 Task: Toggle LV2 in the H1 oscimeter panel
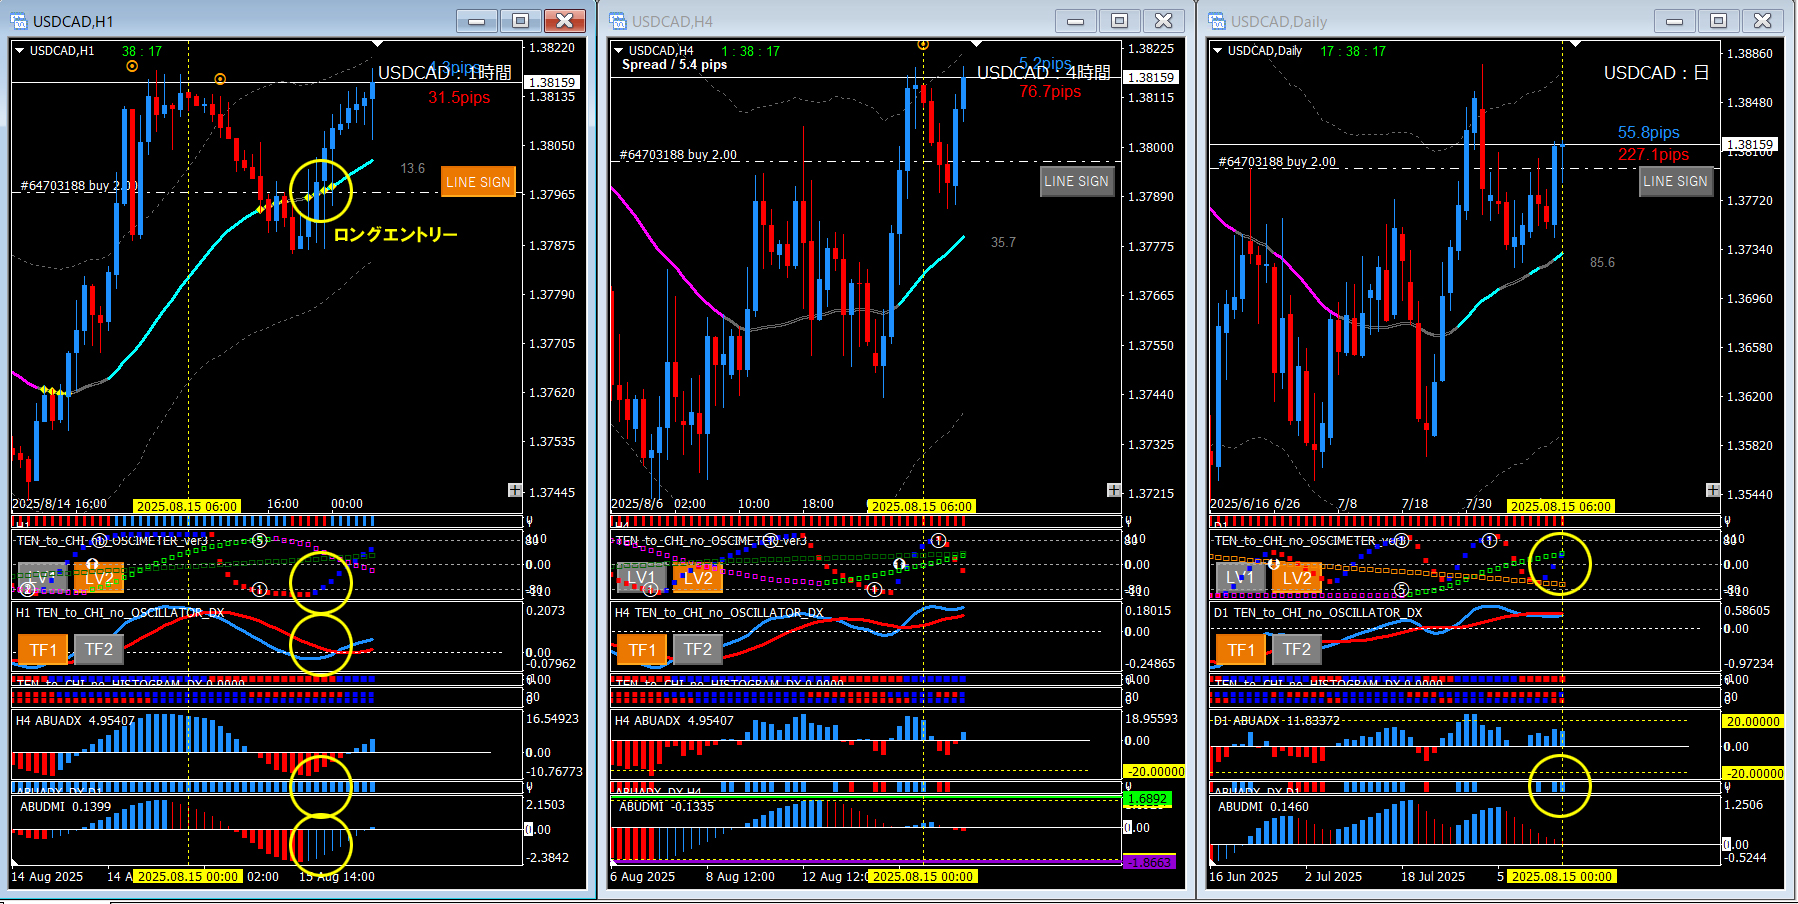pos(99,578)
